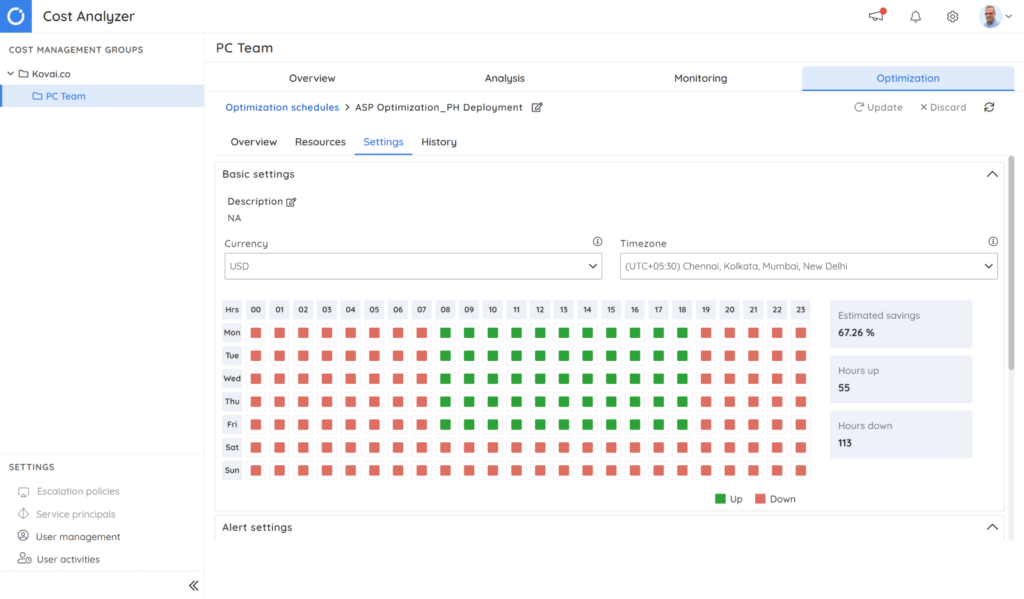Click the announcements megaphone icon
Screen dimensions: 1024x599
pyautogui.click(x=876, y=16)
